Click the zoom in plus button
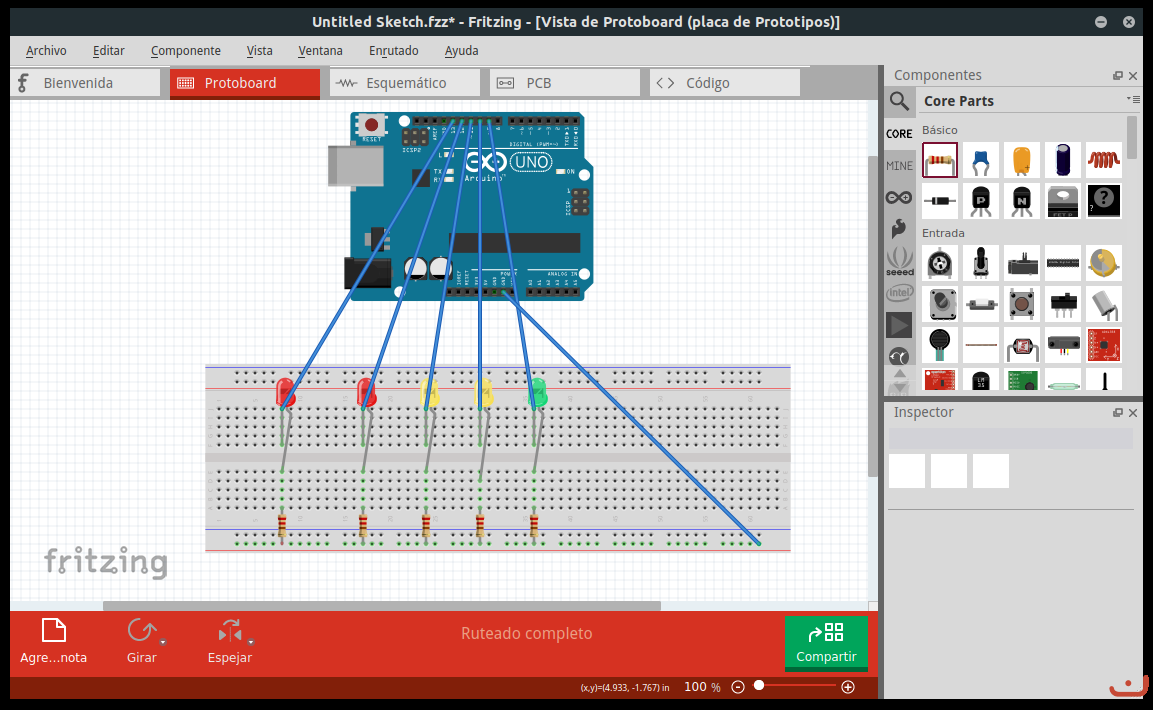This screenshot has width=1153, height=710. click(848, 687)
